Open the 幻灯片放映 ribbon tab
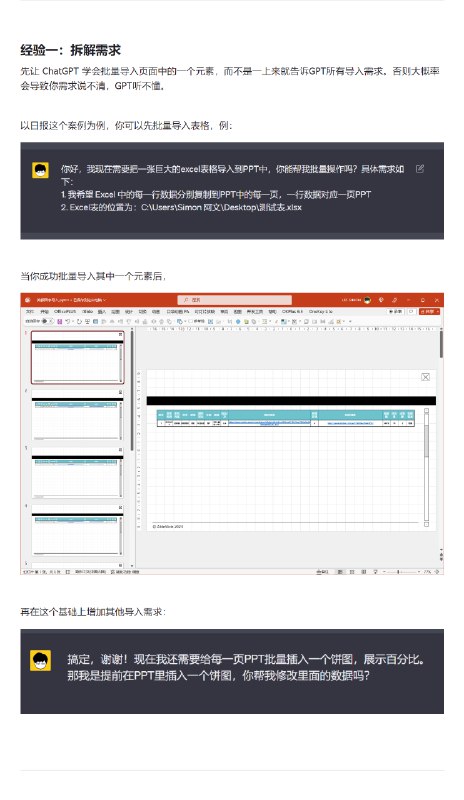This screenshot has width=464, height=800. coord(205,311)
